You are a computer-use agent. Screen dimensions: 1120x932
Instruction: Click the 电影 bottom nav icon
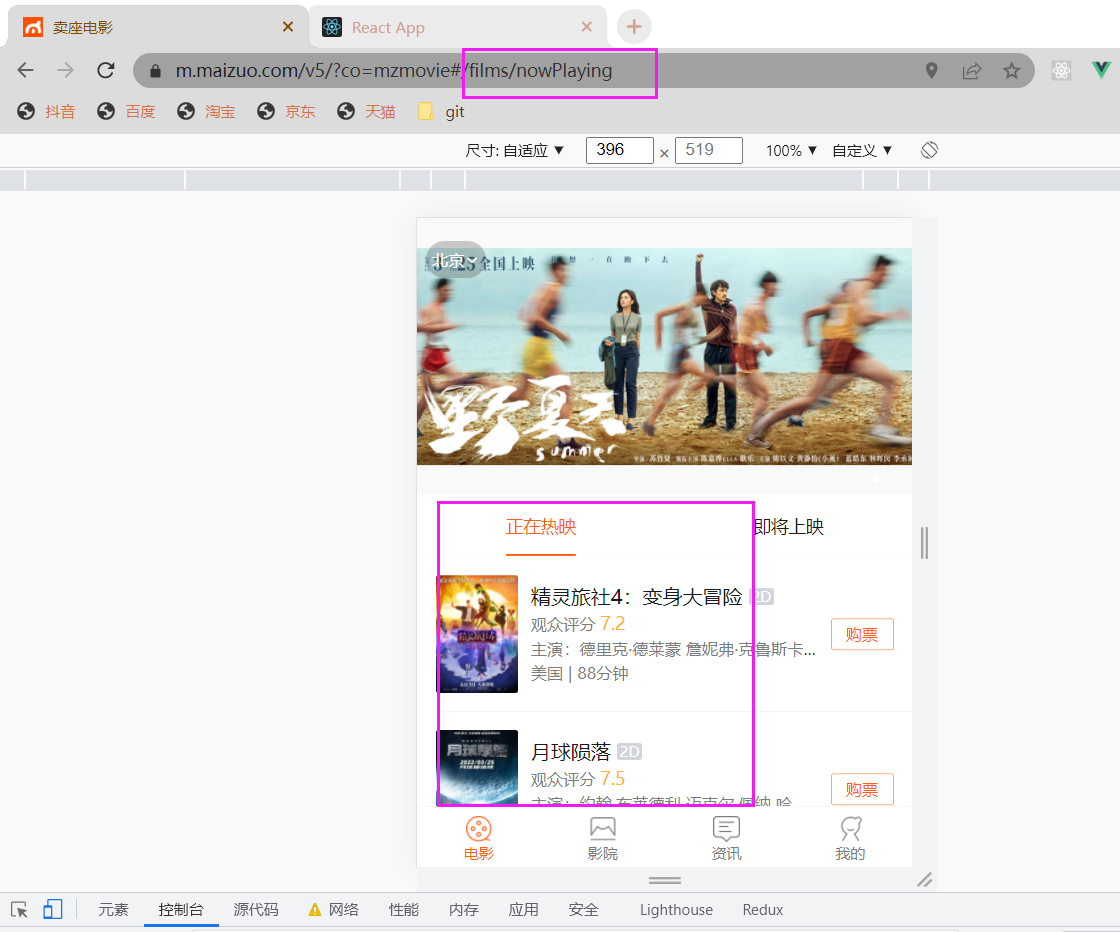click(x=479, y=838)
